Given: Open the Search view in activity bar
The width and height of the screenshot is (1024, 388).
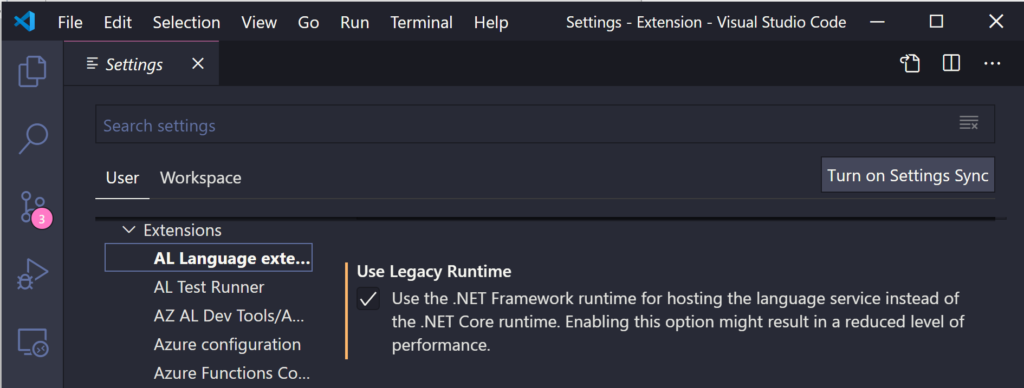Looking at the screenshot, I should (x=33, y=138).
